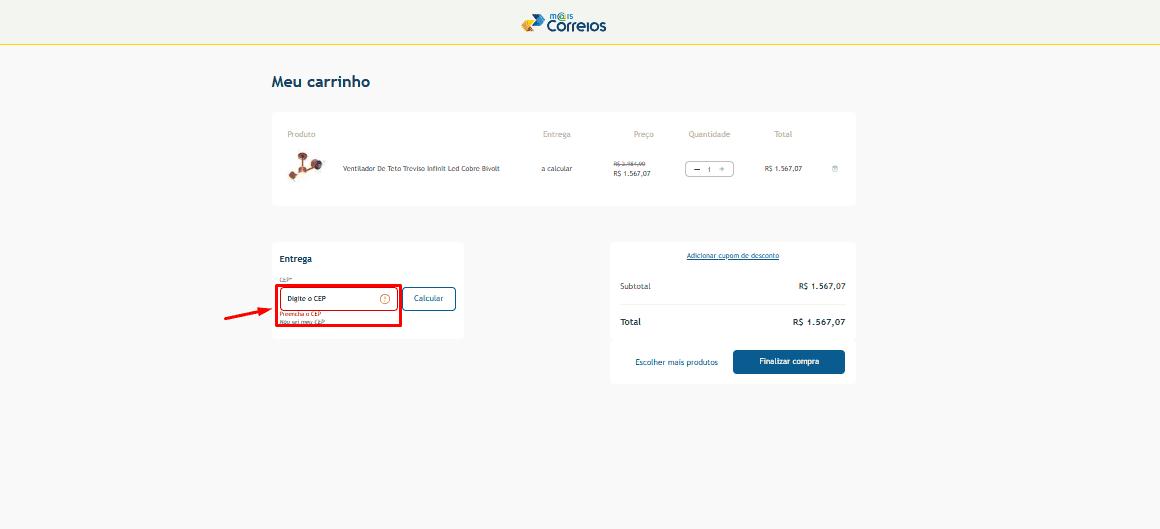Click the Entrega section heading

click(296, 259)
